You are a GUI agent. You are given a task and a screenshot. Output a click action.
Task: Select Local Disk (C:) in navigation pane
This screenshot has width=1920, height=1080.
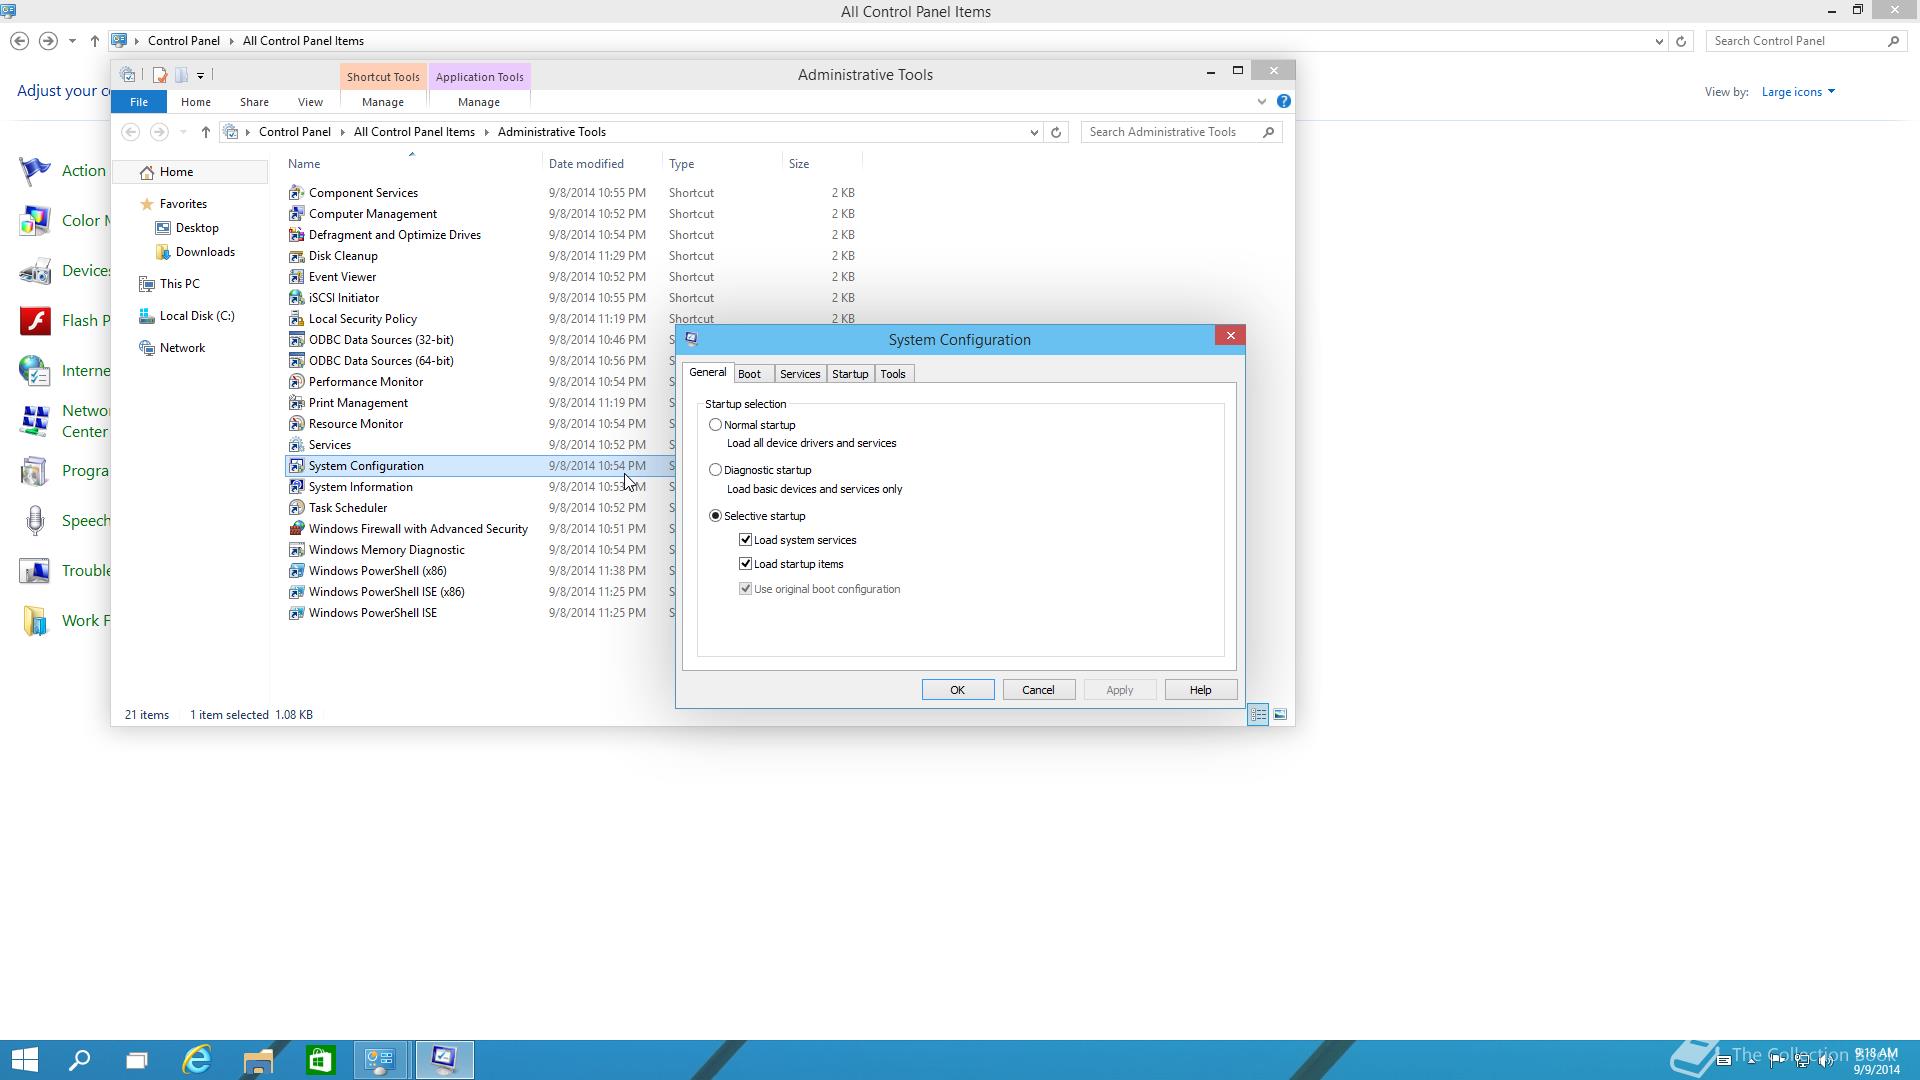(197, 316)
